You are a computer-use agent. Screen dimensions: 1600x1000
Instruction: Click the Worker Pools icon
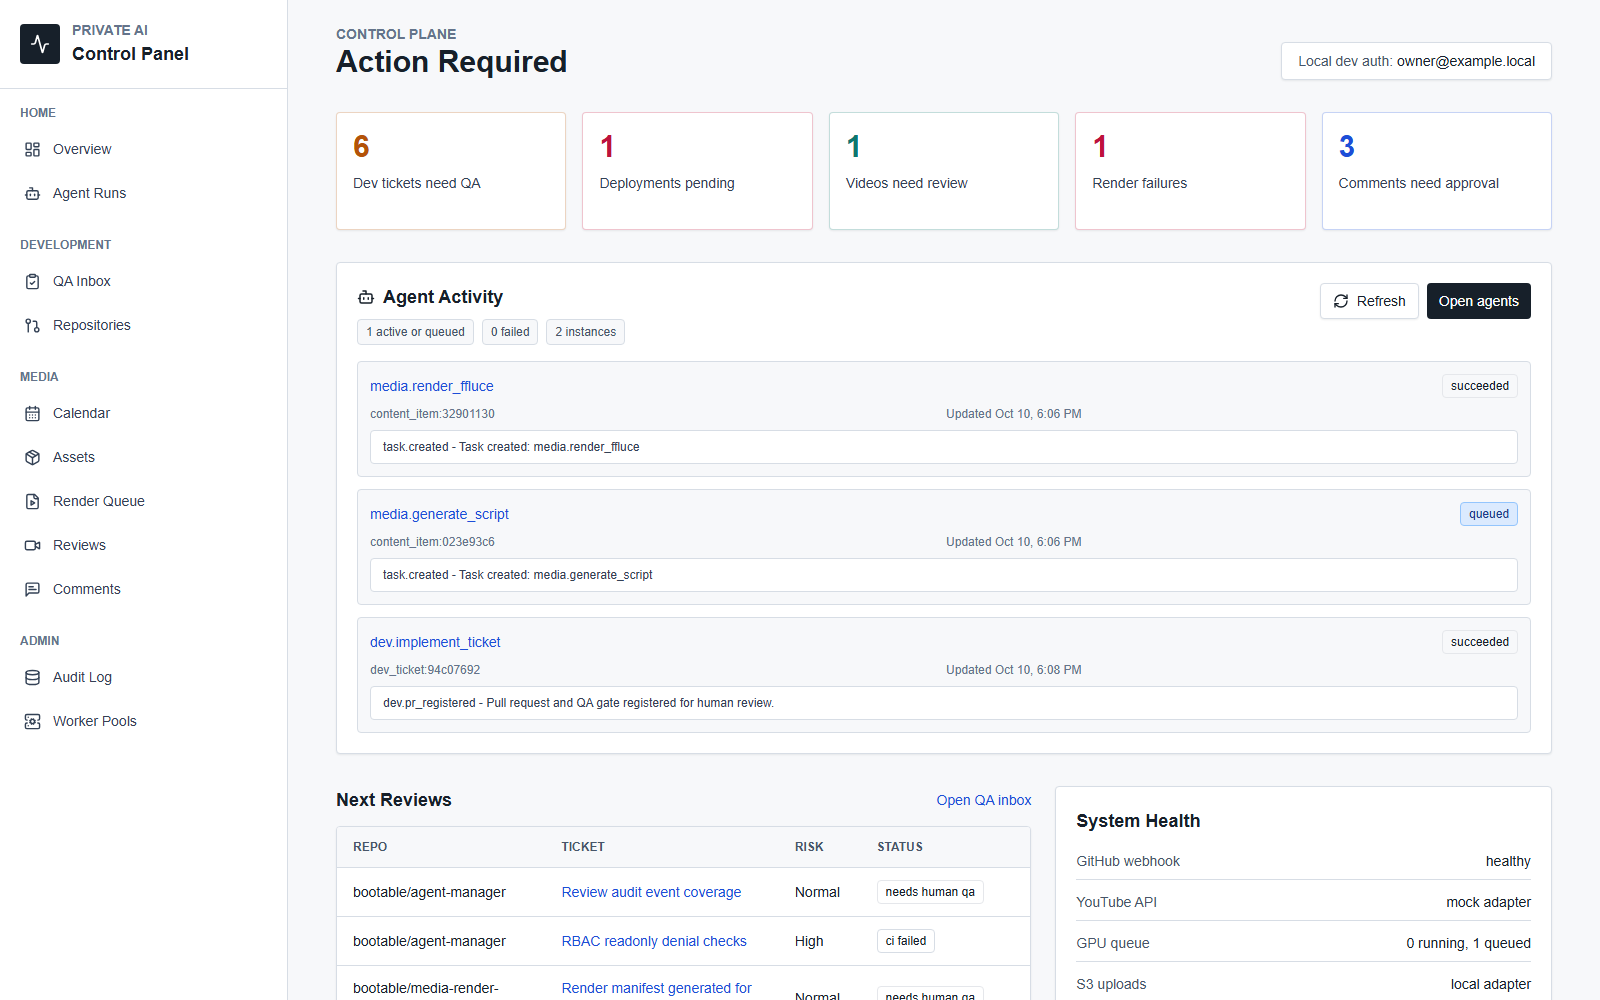pos(32,721)
